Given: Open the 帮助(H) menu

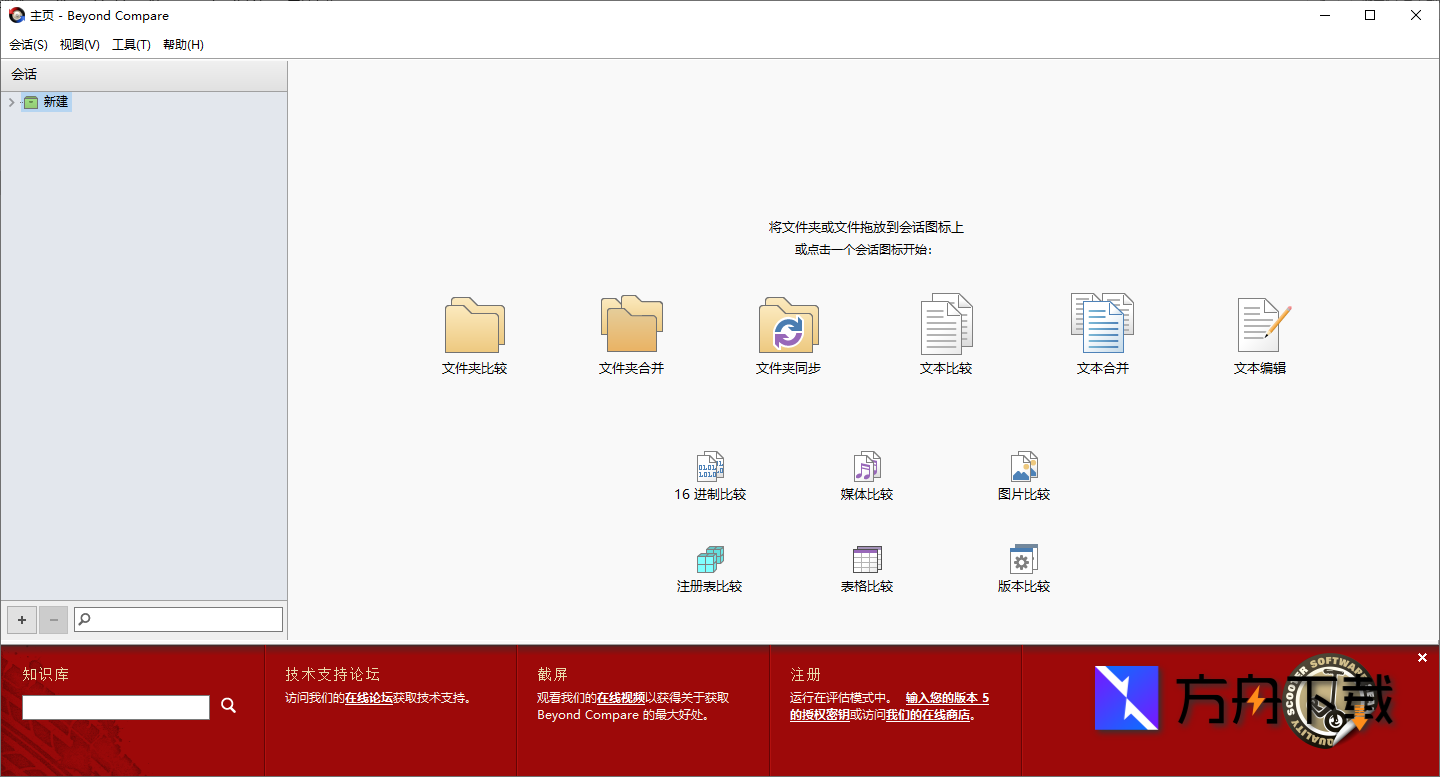Looking at the screenshot, I should point(183,44).
